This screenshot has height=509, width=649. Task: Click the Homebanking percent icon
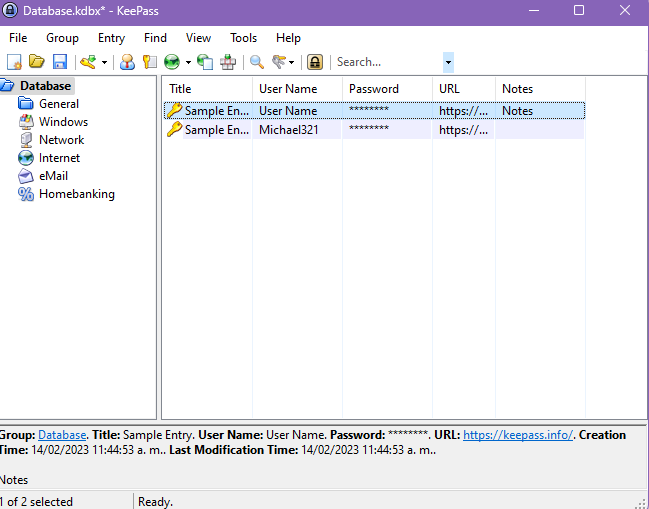click(x=26, y=194)
